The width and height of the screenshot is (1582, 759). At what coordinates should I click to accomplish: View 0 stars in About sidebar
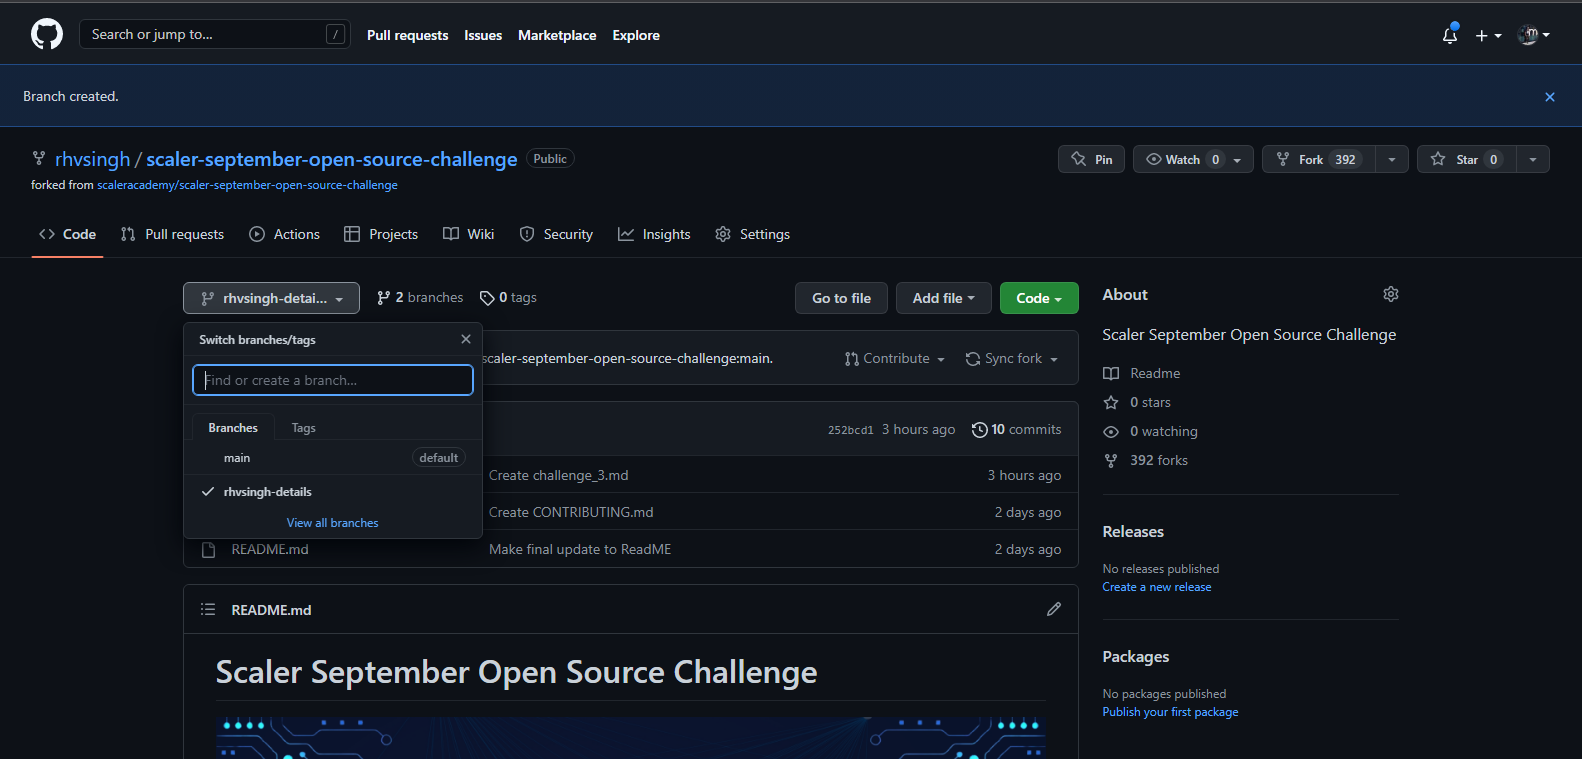tap(1136, 402)
